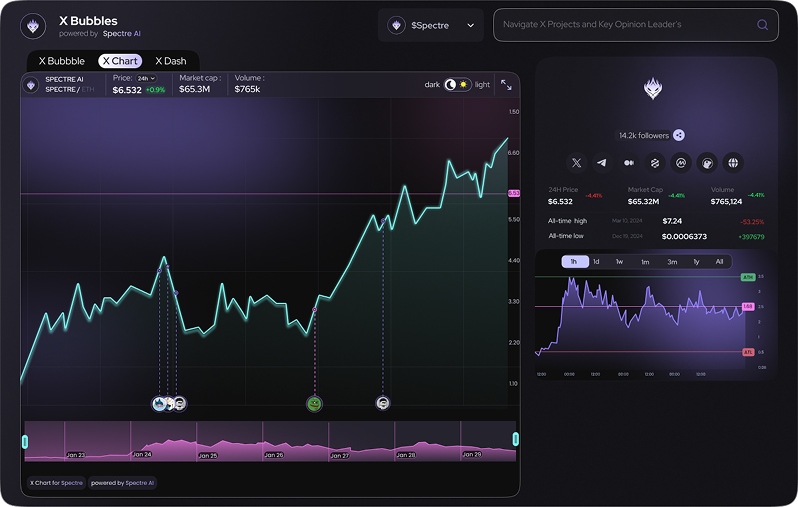
Task: Click the frog avatar marker below the chart
Action: point(315,404)
